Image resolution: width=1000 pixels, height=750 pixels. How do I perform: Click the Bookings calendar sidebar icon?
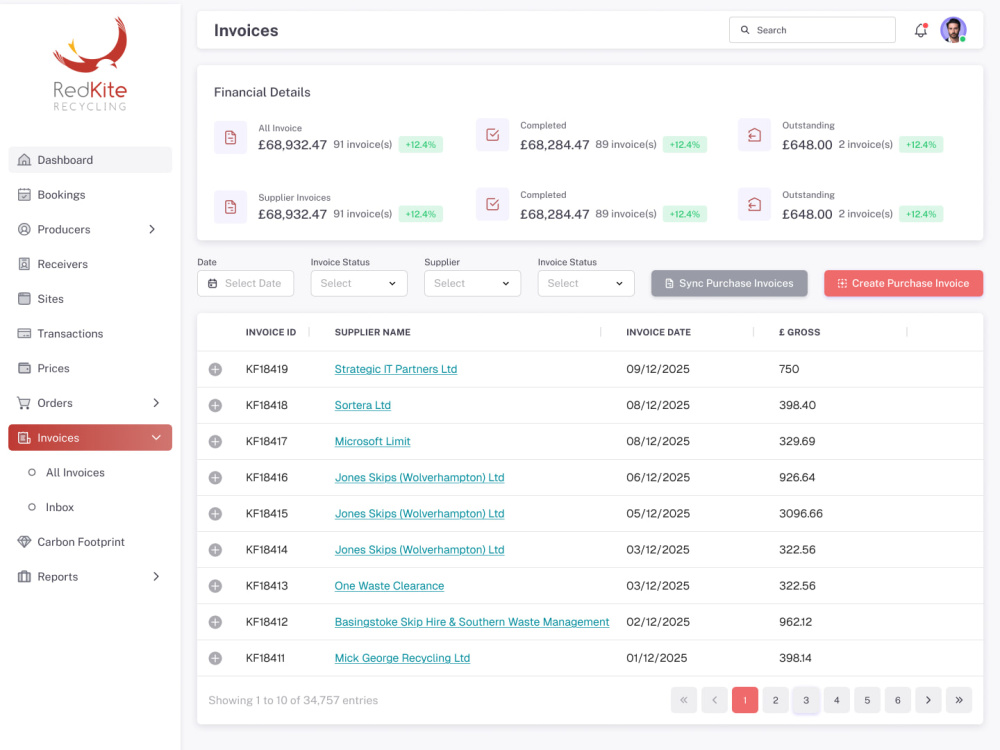tap(24, 195)
